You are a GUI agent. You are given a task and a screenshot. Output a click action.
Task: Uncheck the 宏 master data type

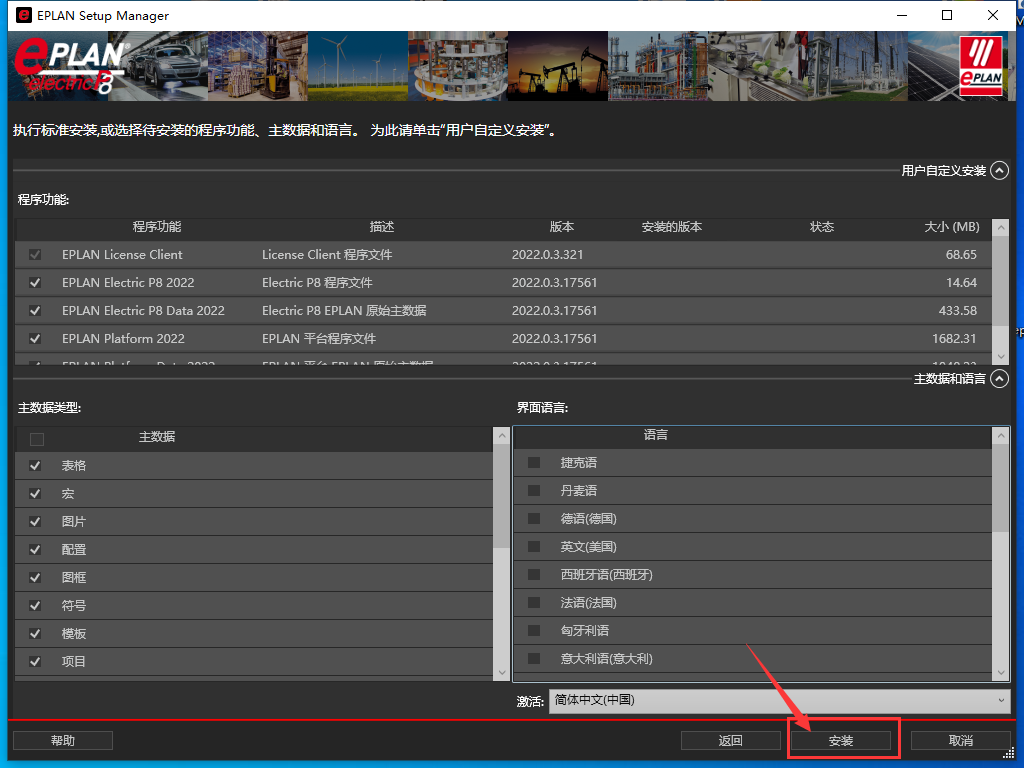pos(34,493)
